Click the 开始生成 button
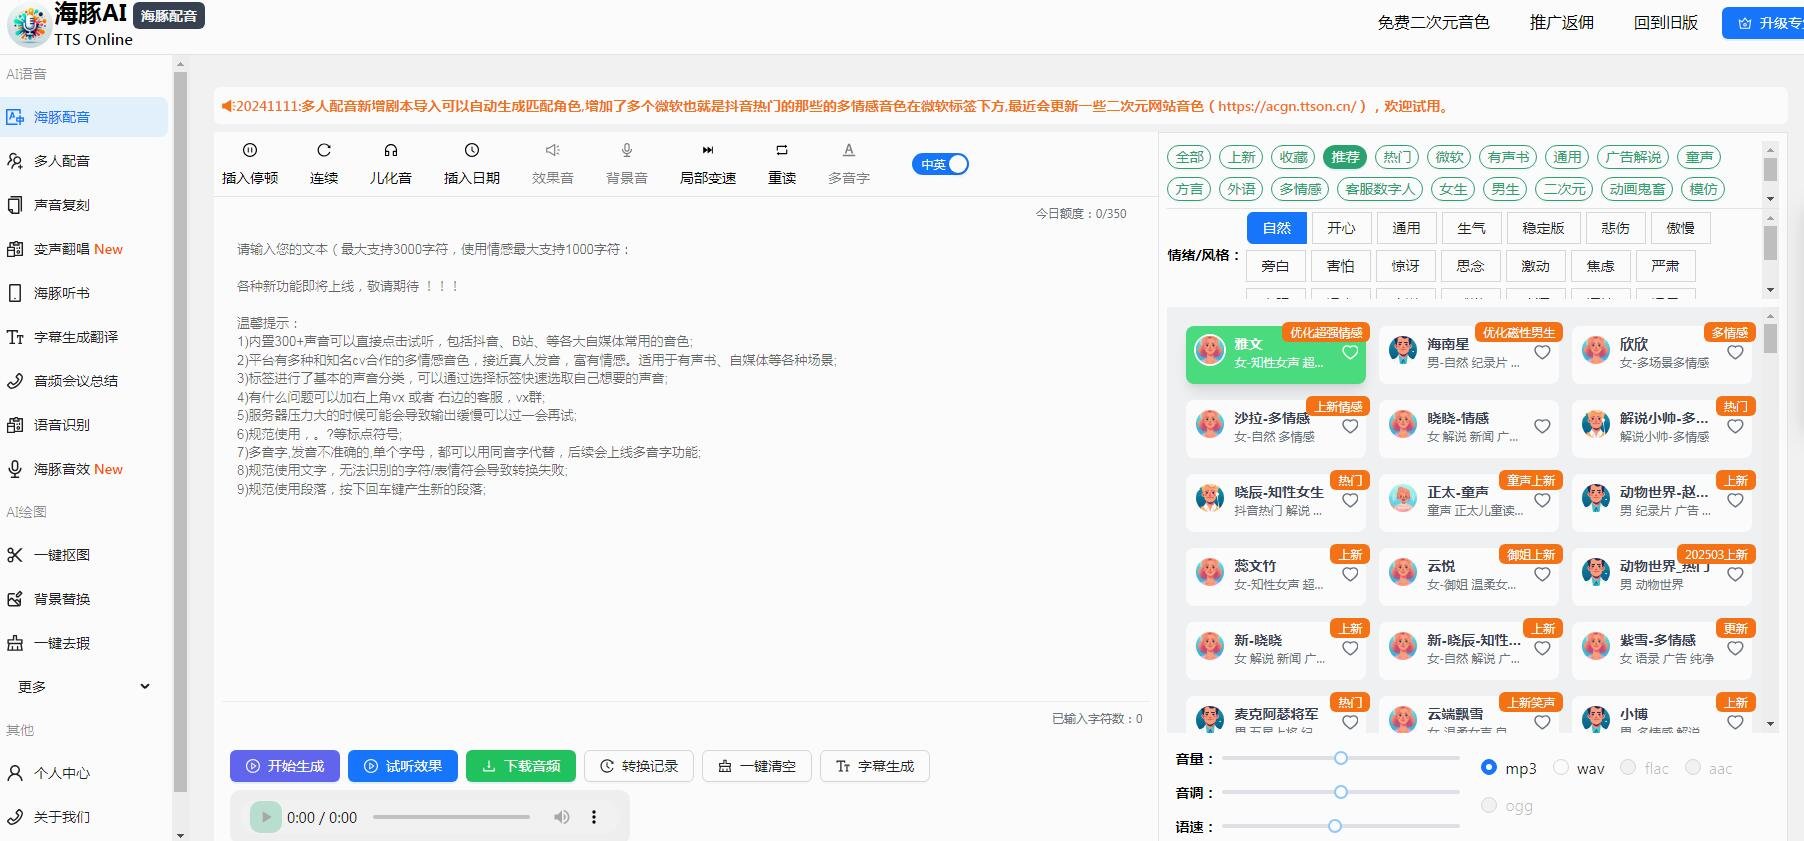 tap(285, 766)
